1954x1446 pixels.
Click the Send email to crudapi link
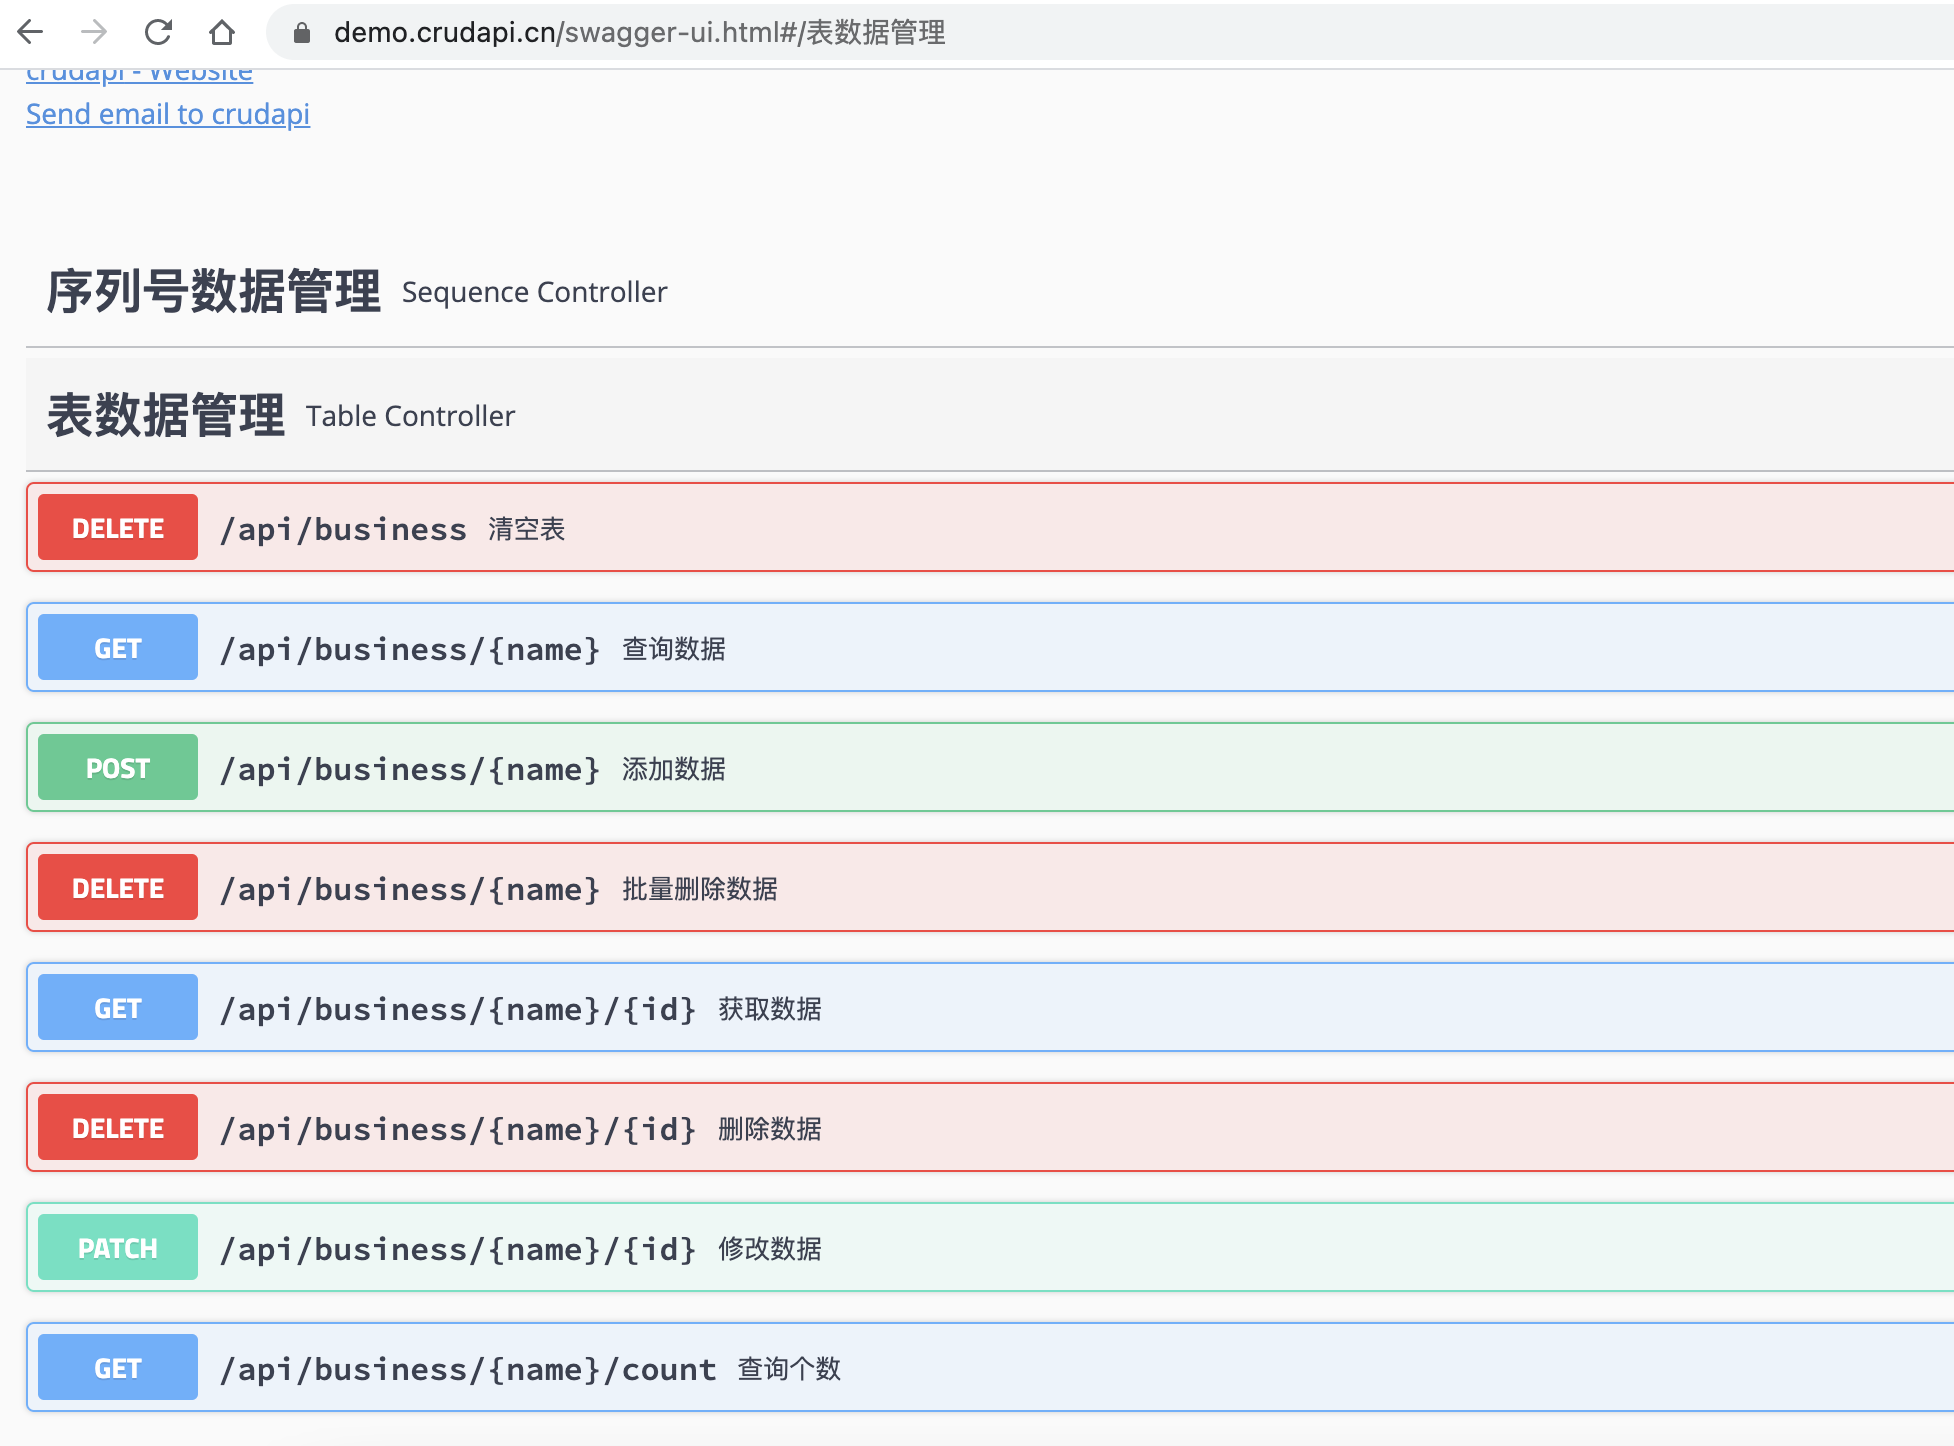pos(168,114)
